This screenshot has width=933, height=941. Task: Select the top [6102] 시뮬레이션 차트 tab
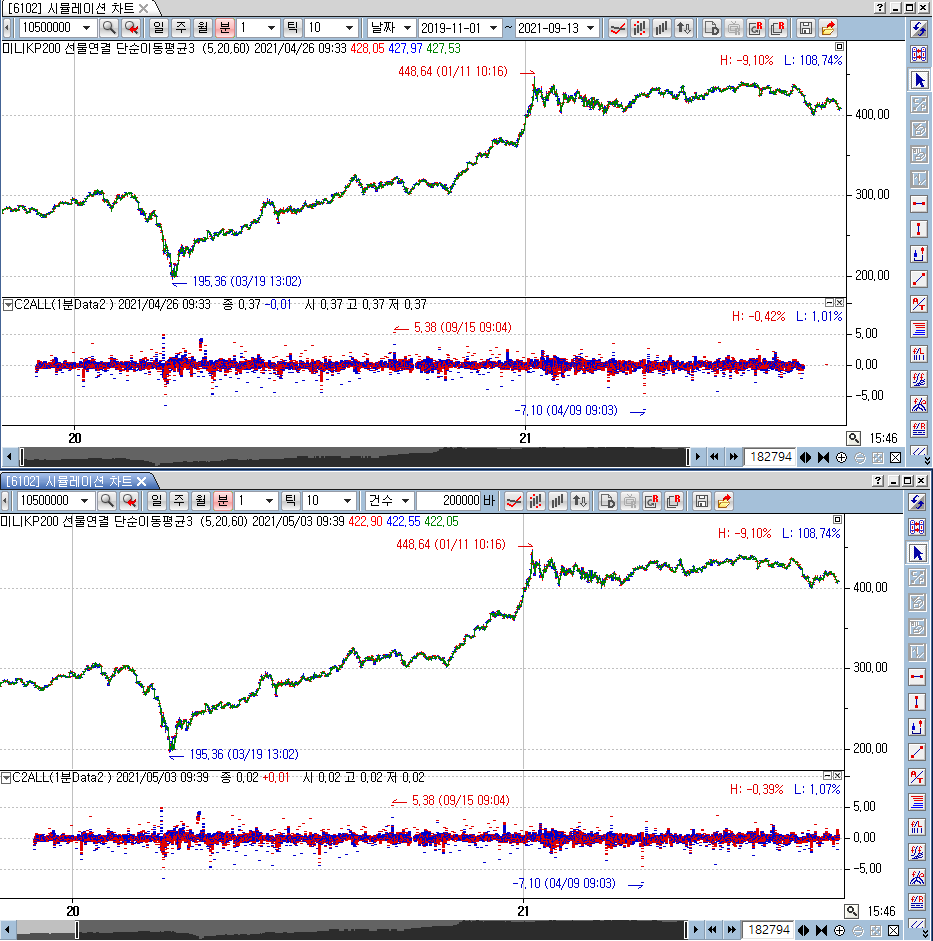coord(68,8)
